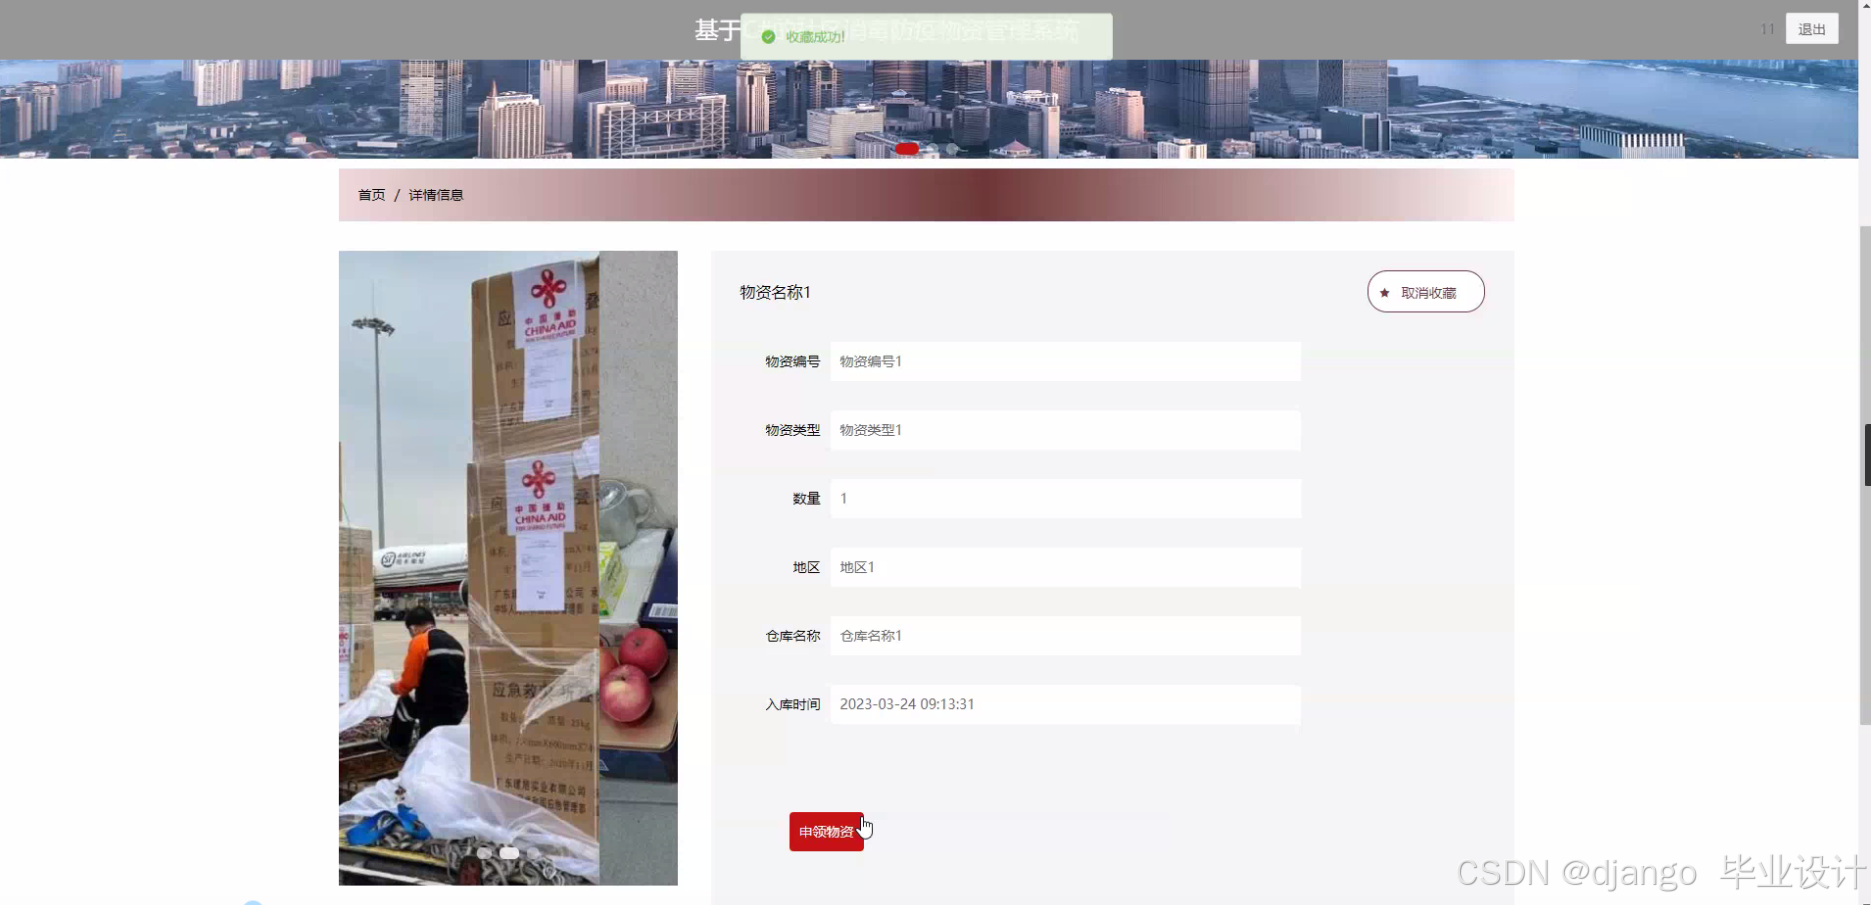Click the city skyline banner image
This screenshot has height=905, width=1871.
(x=929, y=109)
